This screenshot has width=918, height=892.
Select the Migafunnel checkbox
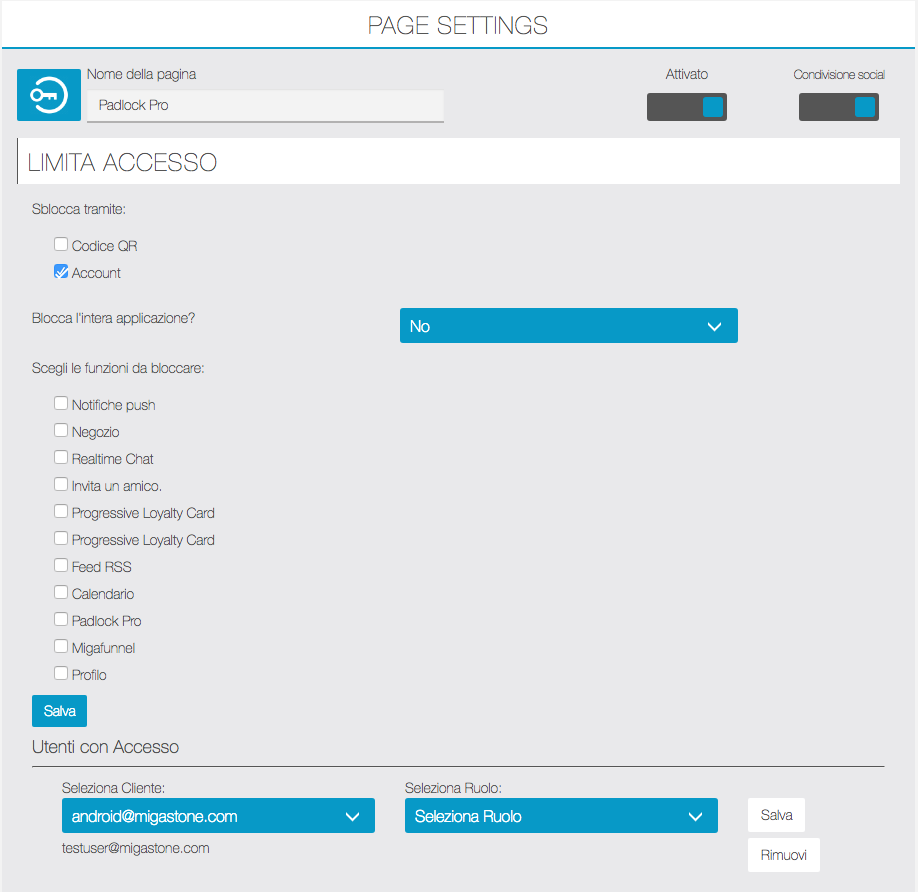[61, 646]
